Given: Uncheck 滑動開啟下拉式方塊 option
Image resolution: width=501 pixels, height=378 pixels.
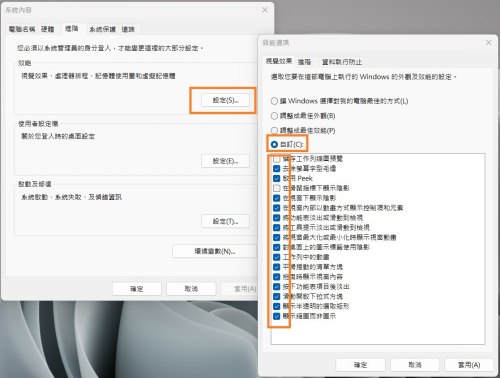Looking at the screenshot, I should tap(276, 296).
